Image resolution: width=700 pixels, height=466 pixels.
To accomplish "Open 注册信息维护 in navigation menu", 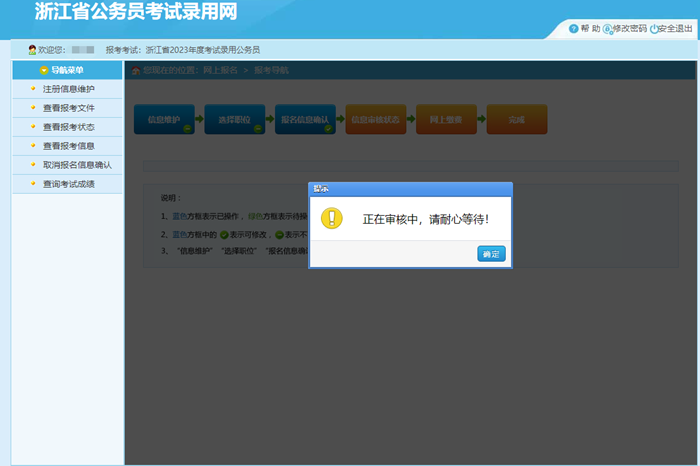I will point(68,89).
